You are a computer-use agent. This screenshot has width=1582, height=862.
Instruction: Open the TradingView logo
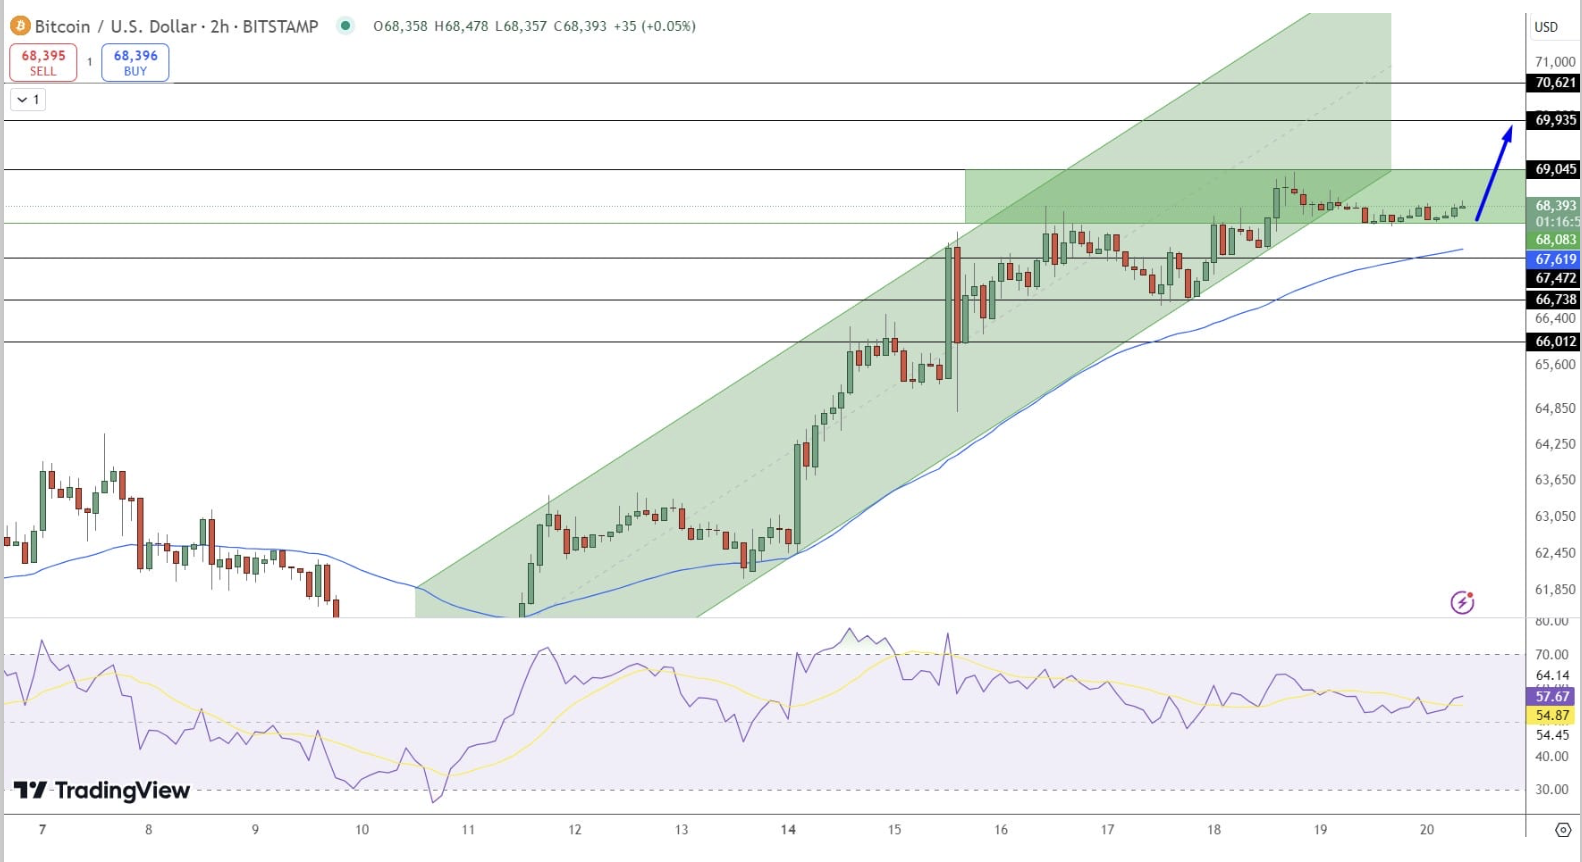101,791
